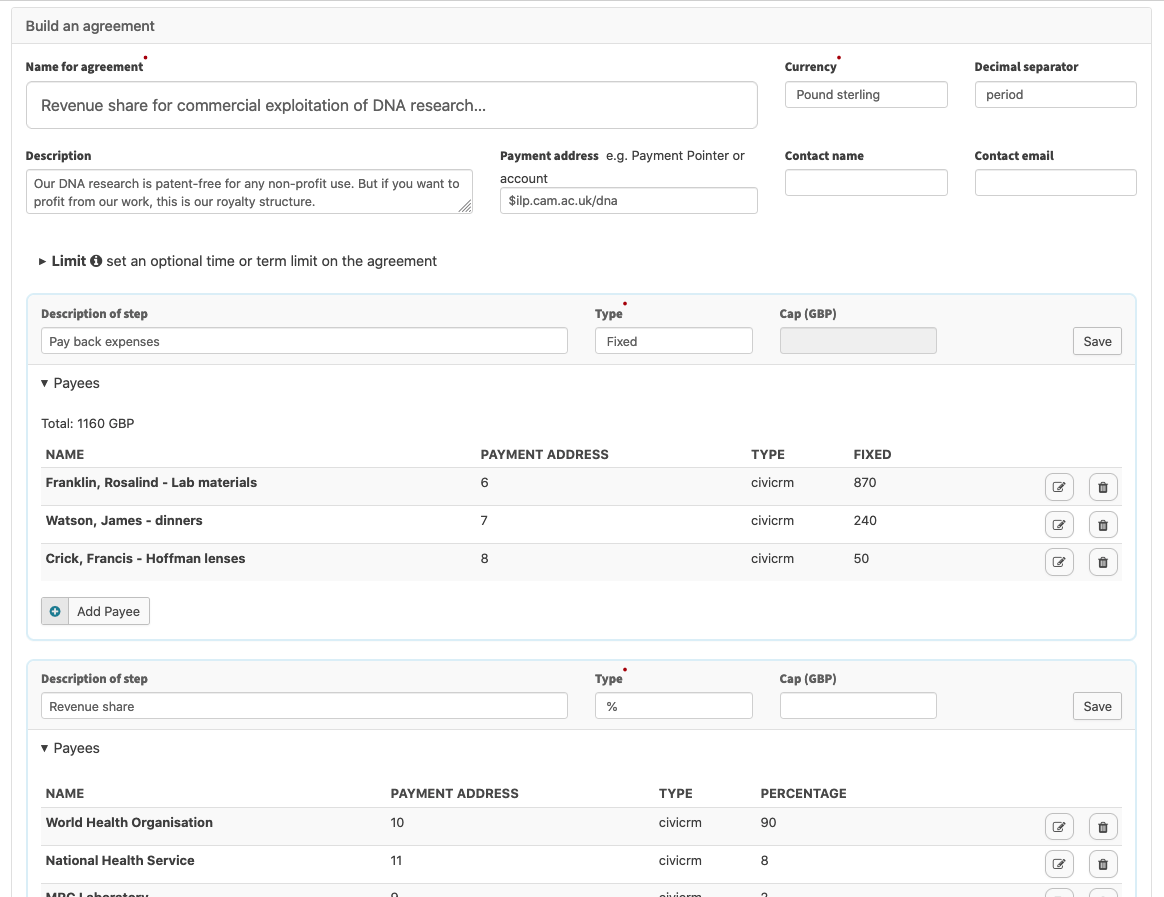Delete the Watson, James payee
This screenshot has width=1164, height=897.
(x=1102, y=524)
